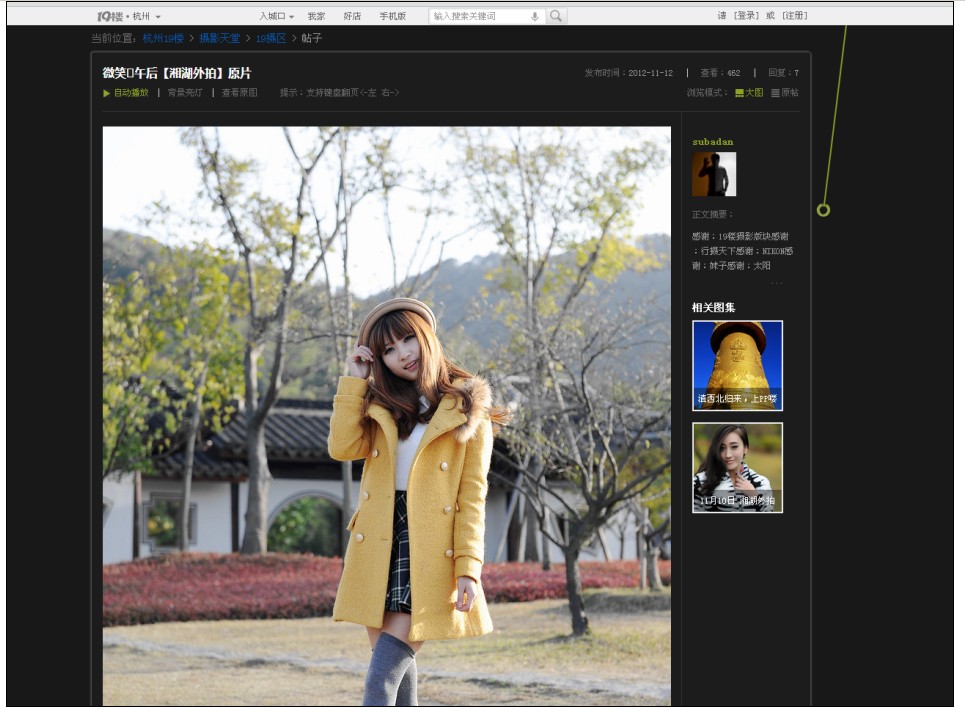Visit subadan's profile link
This screenshot has height=709, width=965.
pos(711,141)
